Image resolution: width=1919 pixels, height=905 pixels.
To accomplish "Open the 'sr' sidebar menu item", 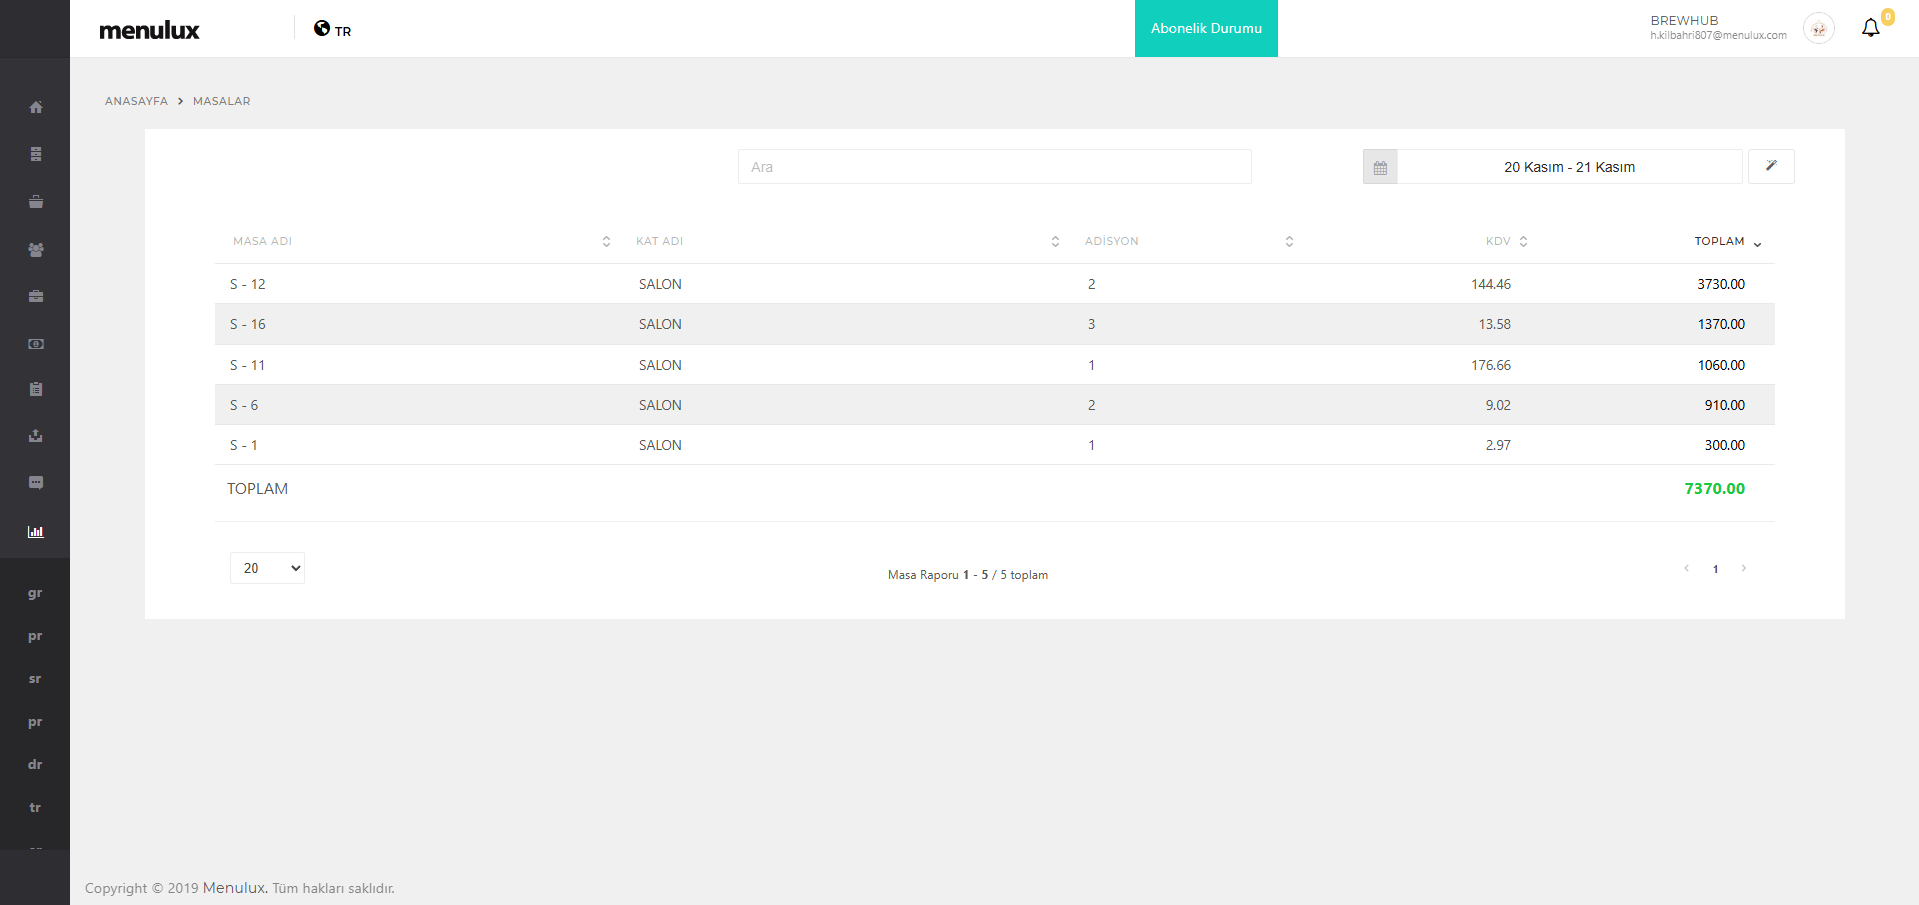I will tap(35, 679).
